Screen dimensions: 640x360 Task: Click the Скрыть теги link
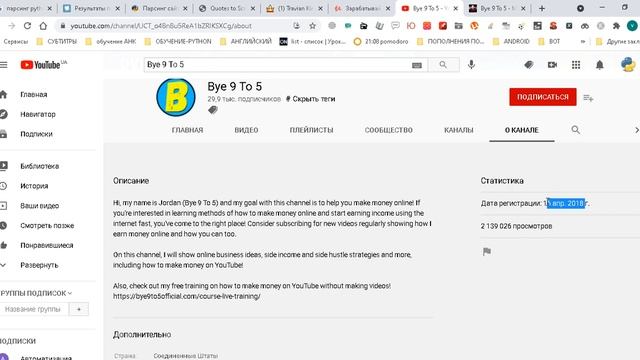click(313, 99)
